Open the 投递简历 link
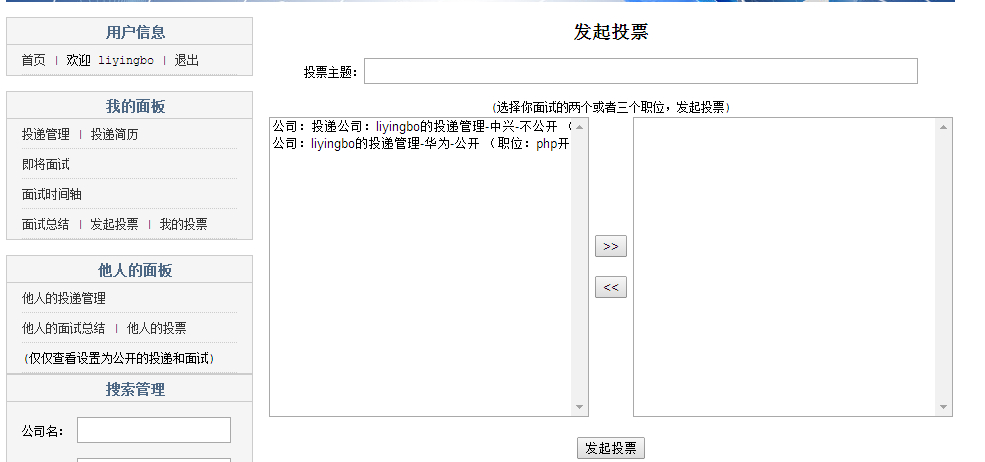 pyautogui.click(x=114, y=134)
